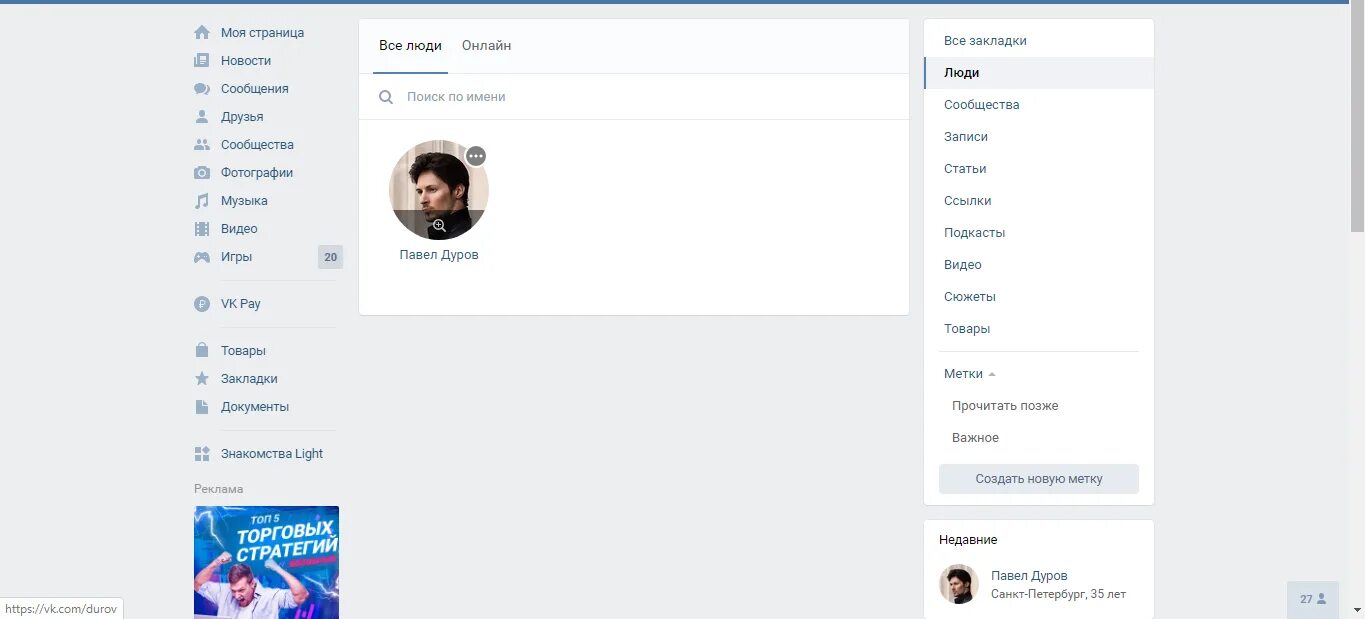Click the VK Pay ruble icon
The image size is (1365, 619).
pos(202,304)
